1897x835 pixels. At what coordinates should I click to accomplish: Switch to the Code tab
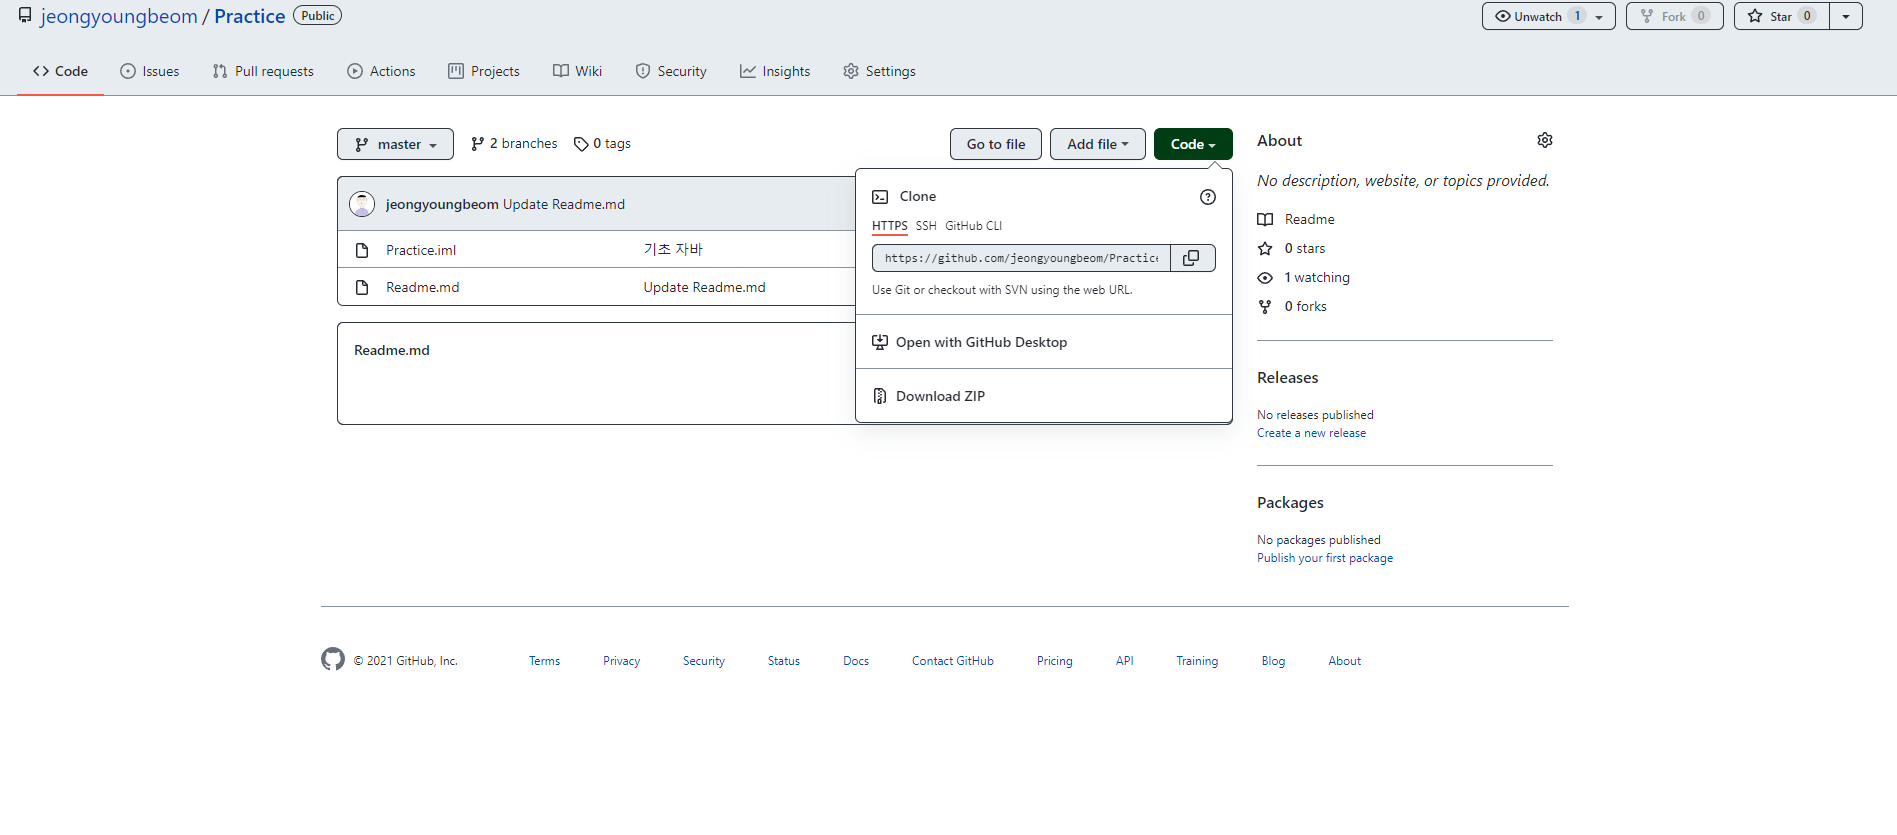60,71
